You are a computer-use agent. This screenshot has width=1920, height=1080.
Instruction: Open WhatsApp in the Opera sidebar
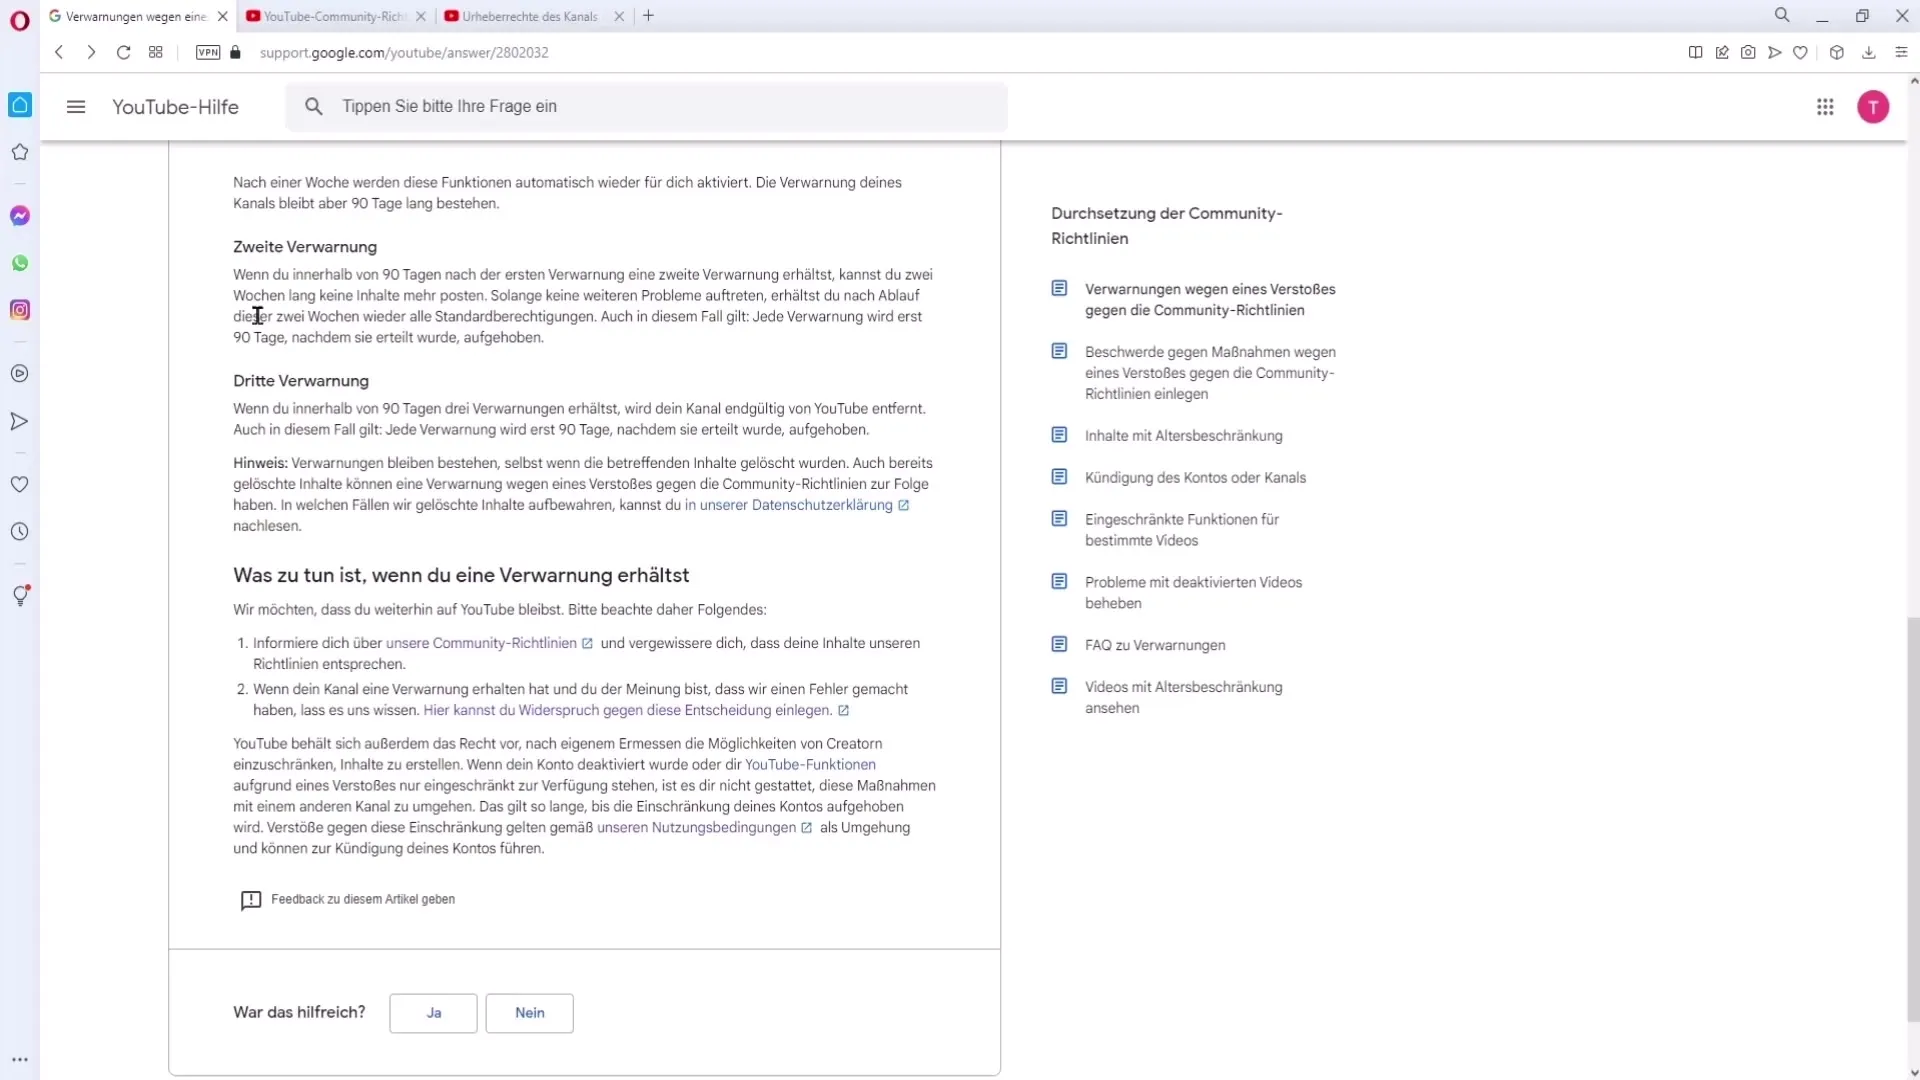(x=20, y=263)
